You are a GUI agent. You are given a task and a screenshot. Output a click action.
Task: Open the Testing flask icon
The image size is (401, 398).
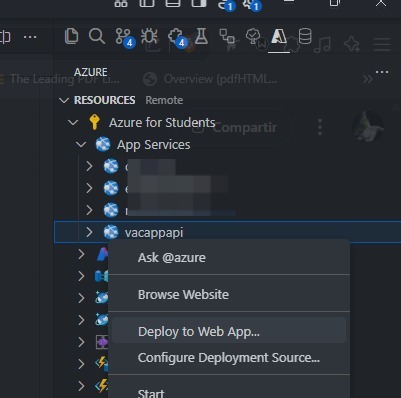tap(201, 36)
